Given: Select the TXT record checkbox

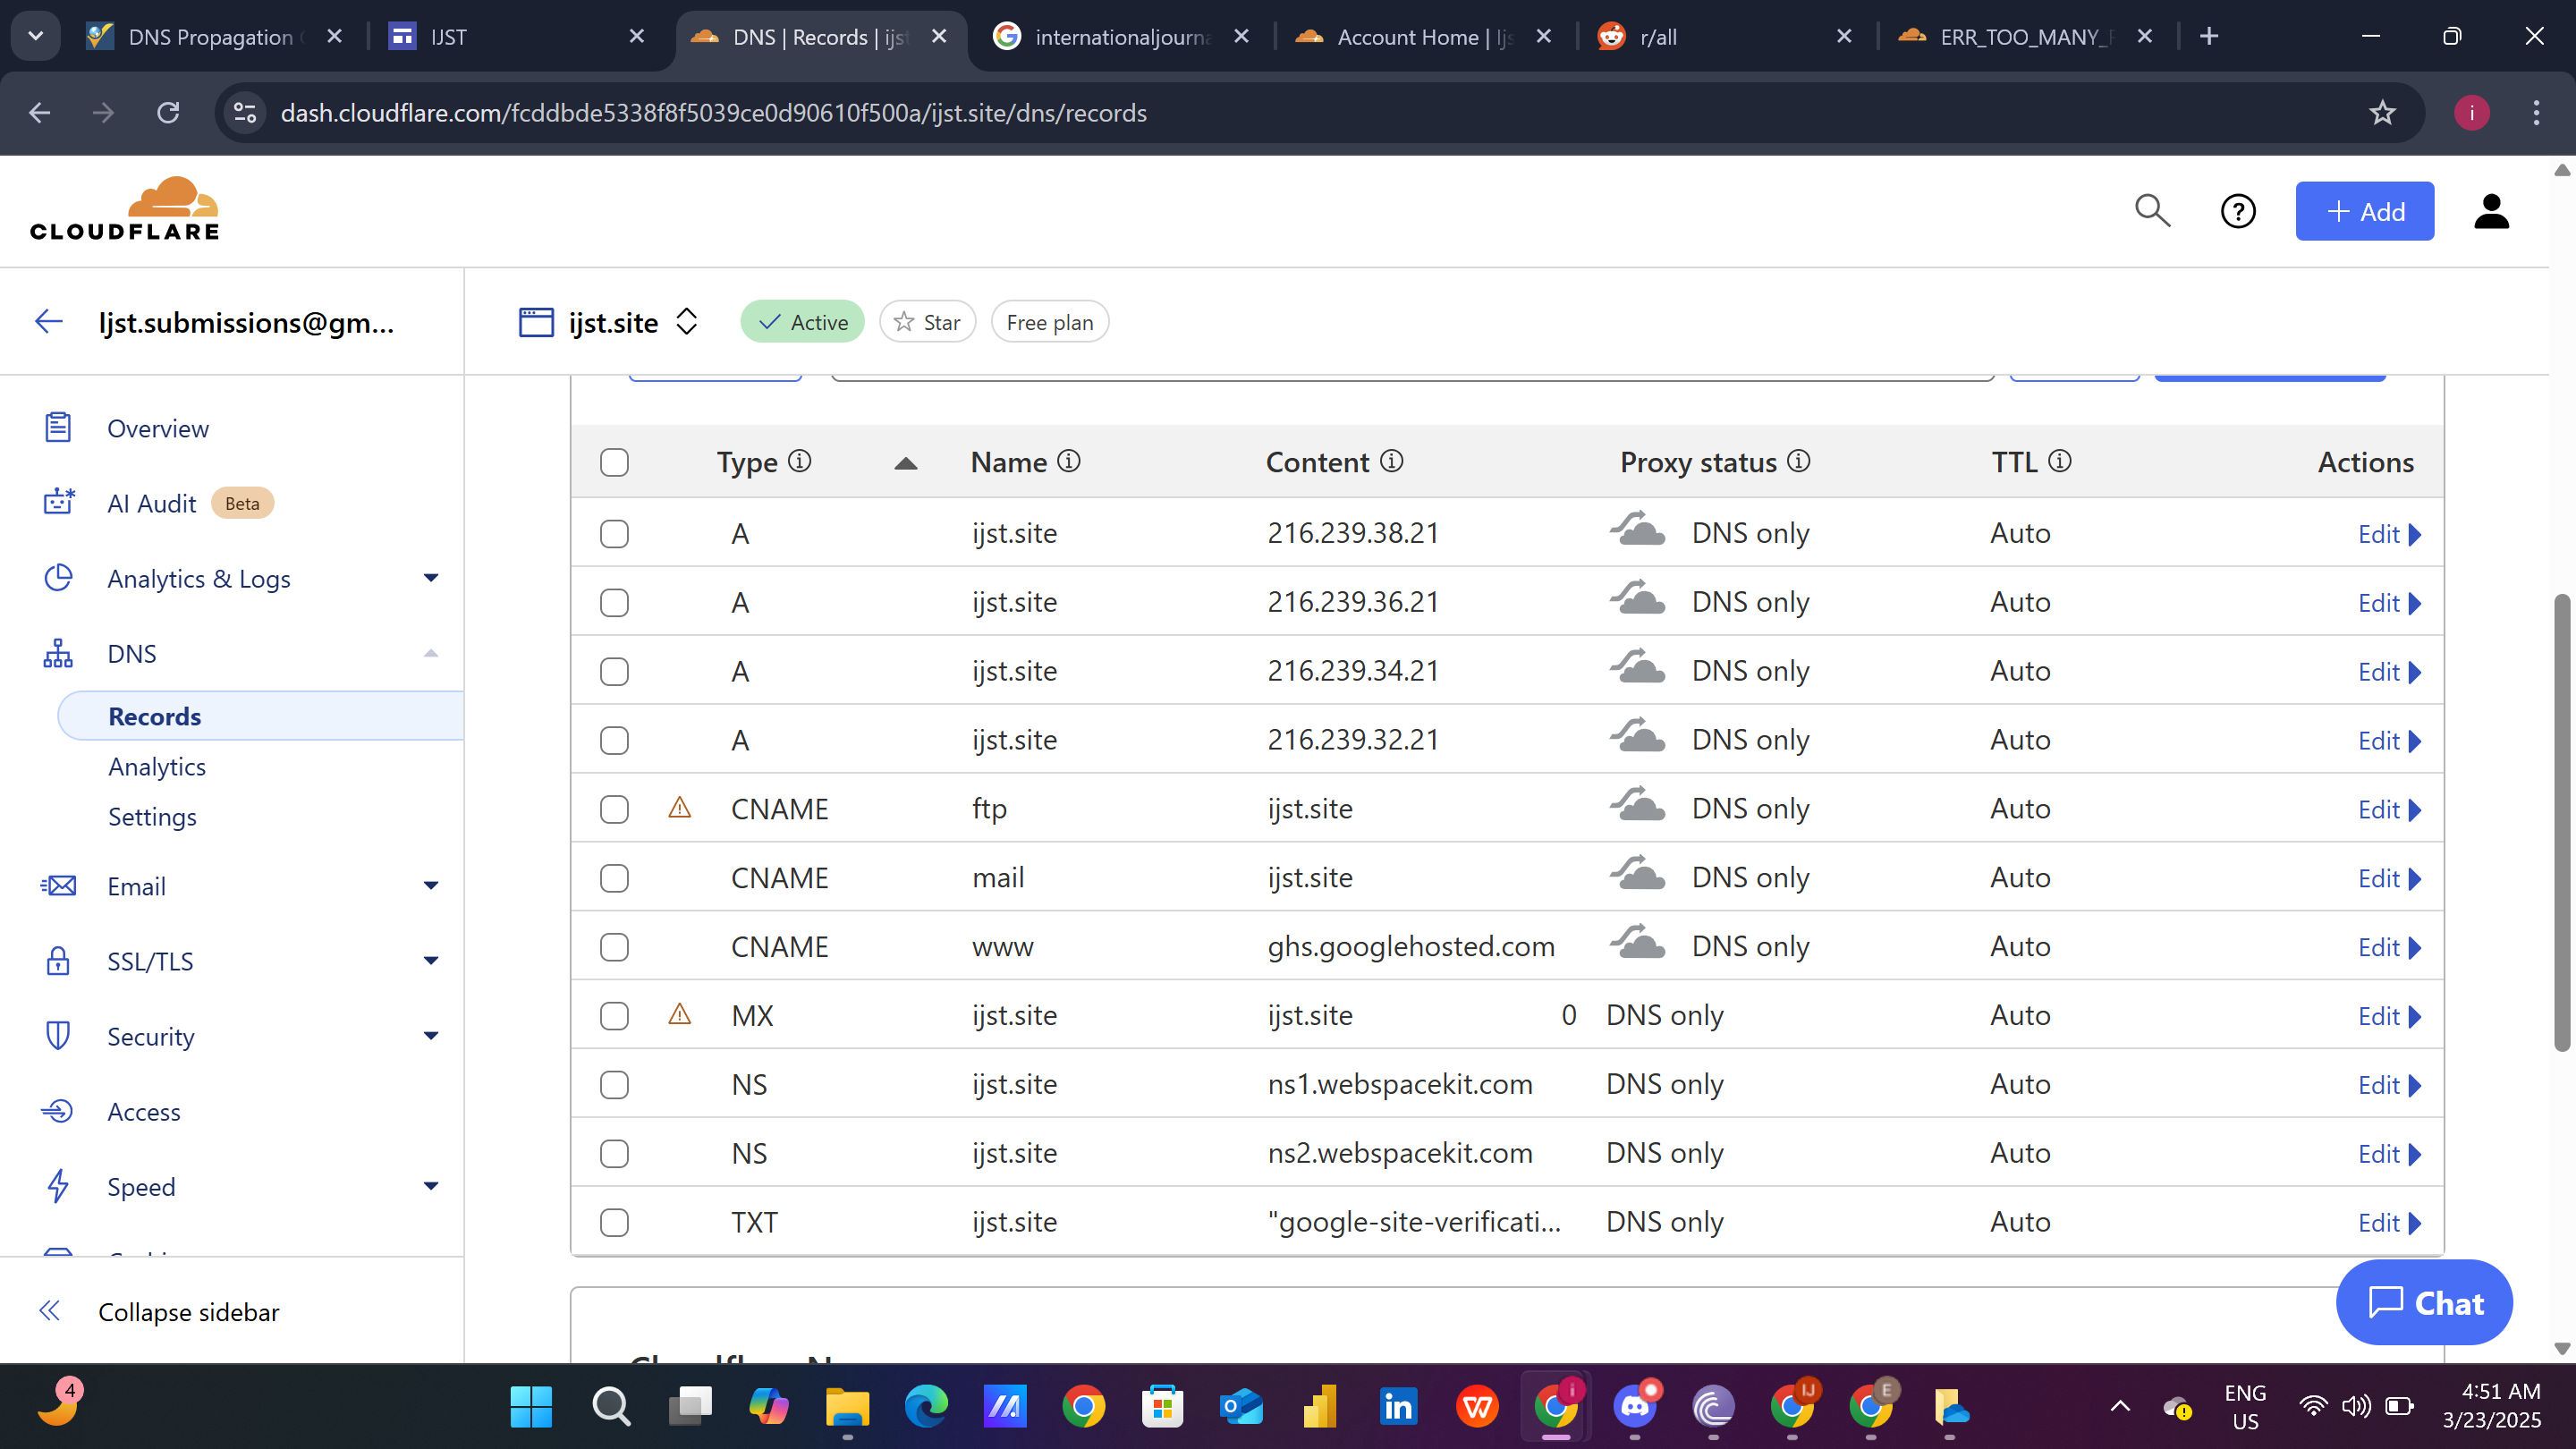Looking at the screenshot, I should tap(614, 1222).
